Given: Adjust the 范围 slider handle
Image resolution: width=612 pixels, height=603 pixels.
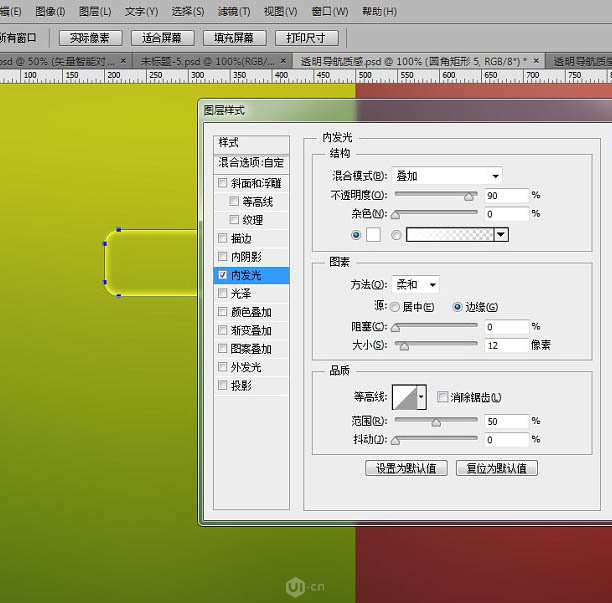Looking at the screenshot, I should [x=436, y=422].
